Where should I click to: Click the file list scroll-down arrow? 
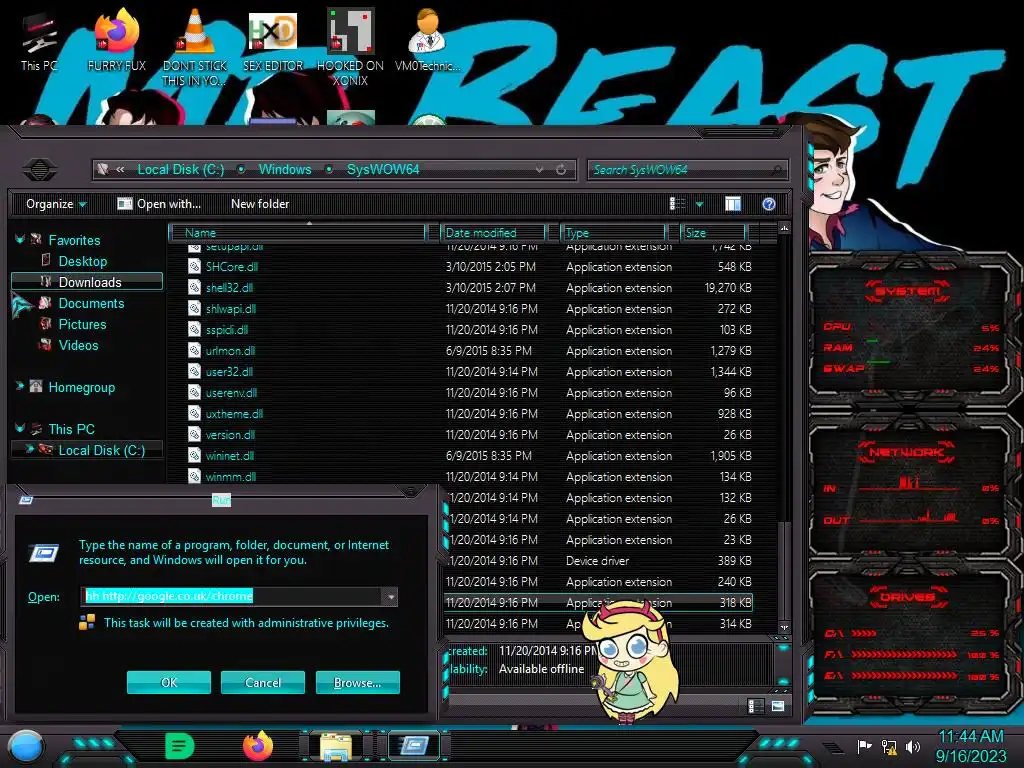pyautogui.click(x=784, y=627)
